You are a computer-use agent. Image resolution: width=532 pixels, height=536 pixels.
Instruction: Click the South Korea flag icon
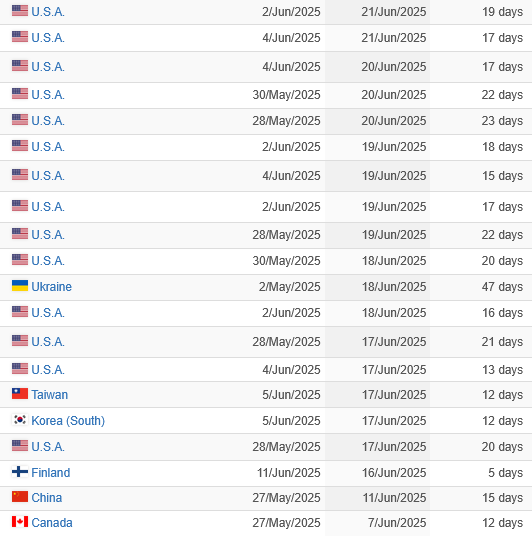tap(20, 419)
